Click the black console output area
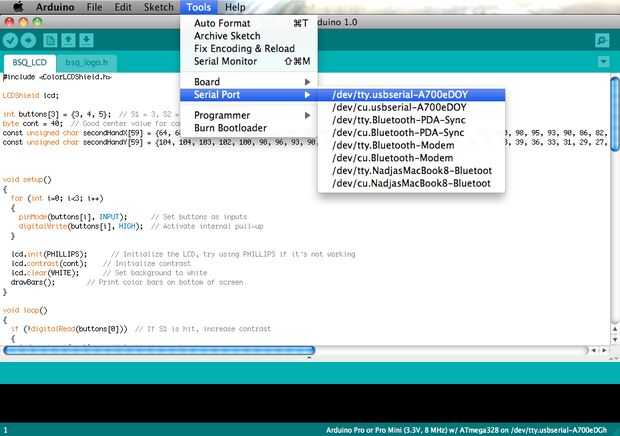620x436 pixels. 310,403
